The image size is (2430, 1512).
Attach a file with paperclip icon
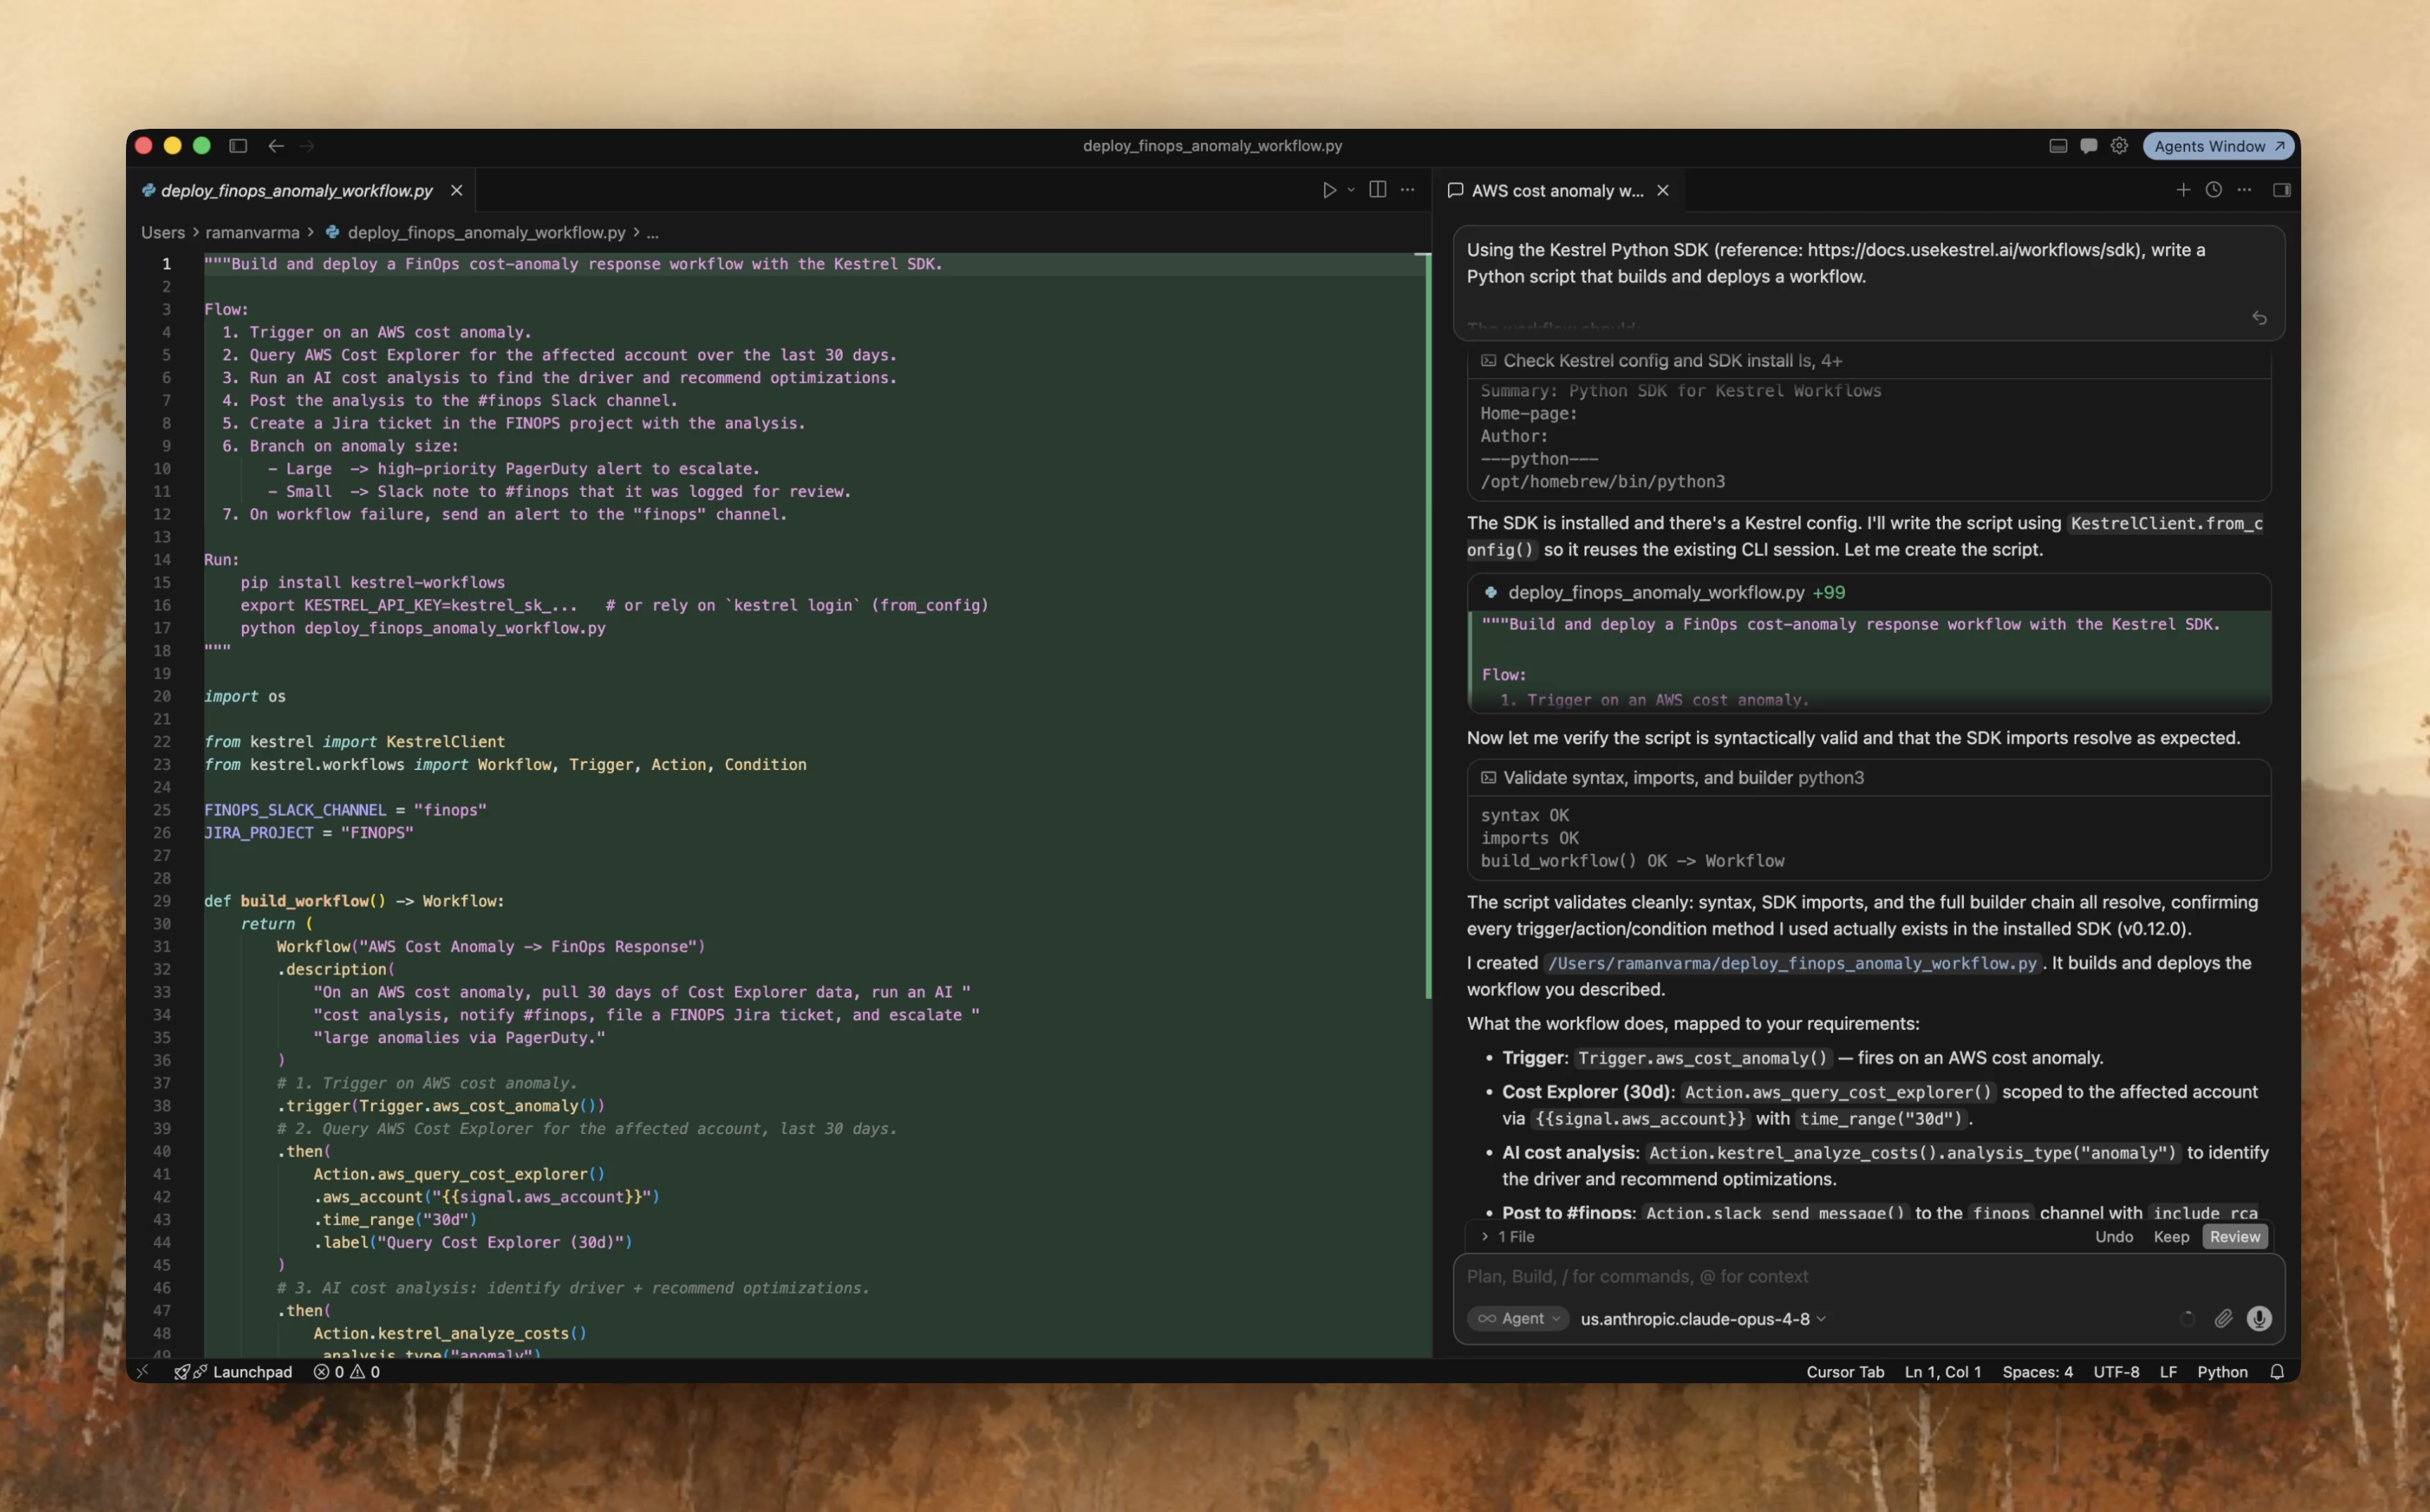2222,1319
